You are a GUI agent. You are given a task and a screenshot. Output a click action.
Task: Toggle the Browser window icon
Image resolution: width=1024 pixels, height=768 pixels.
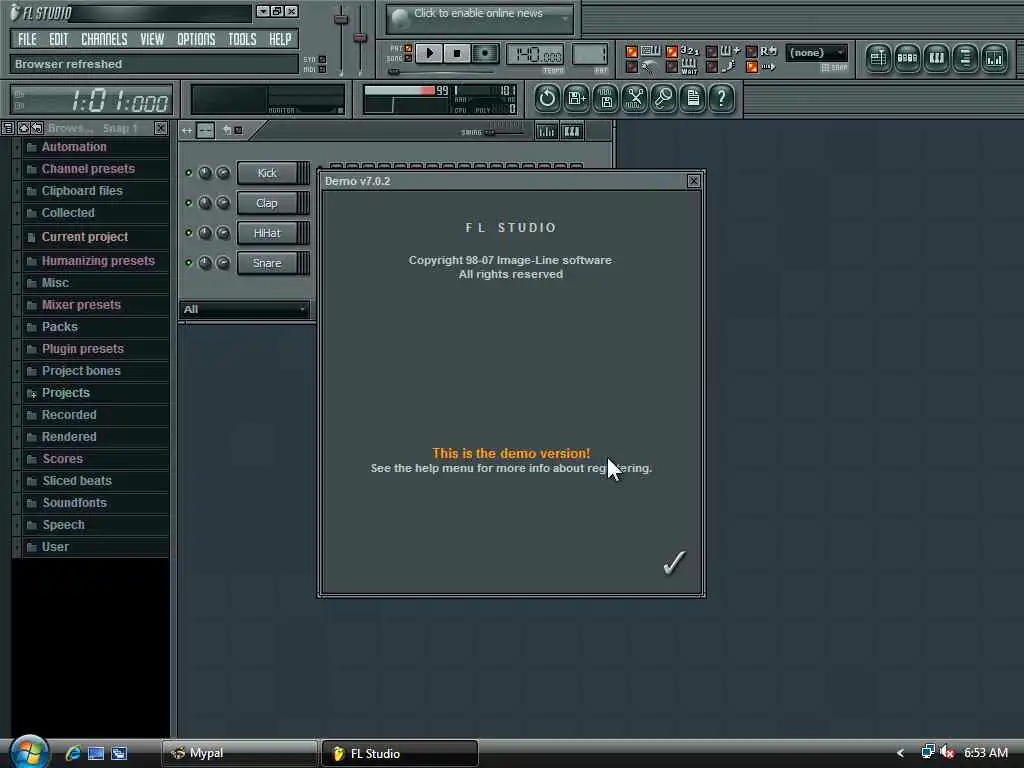tap(965, 59)
